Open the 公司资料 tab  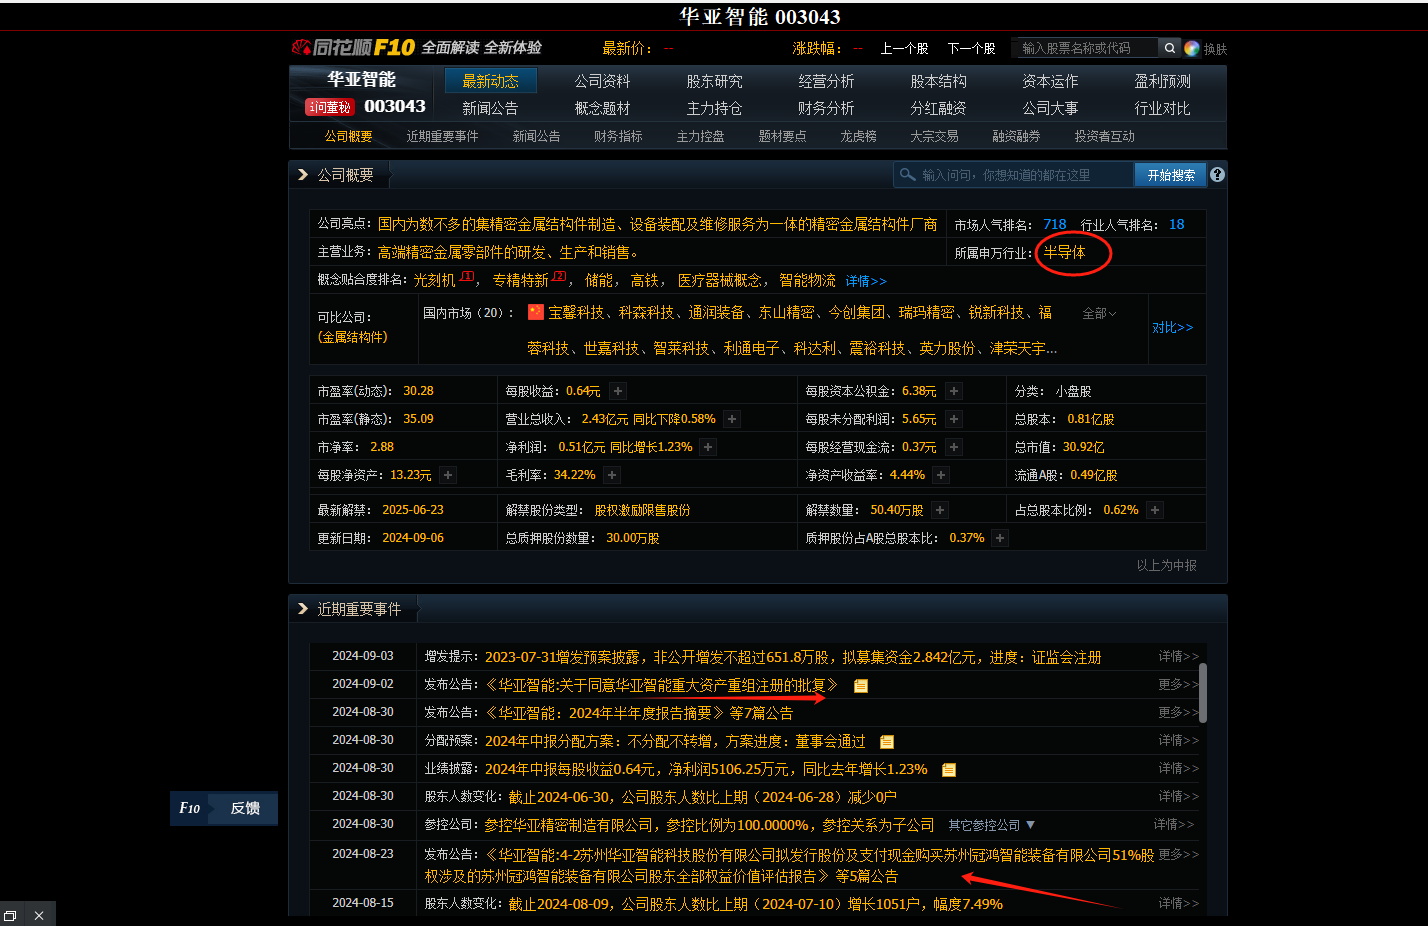[x=602, y=81]
